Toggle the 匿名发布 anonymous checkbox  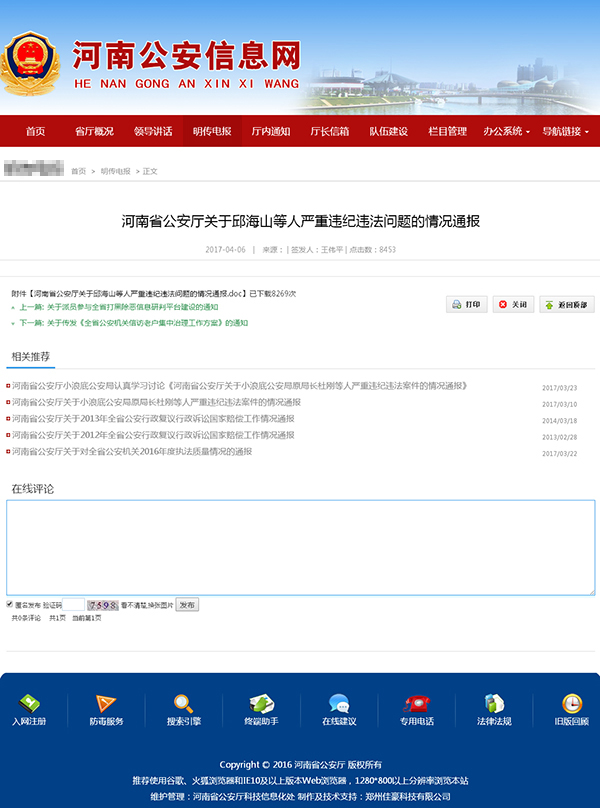(10, 605)
